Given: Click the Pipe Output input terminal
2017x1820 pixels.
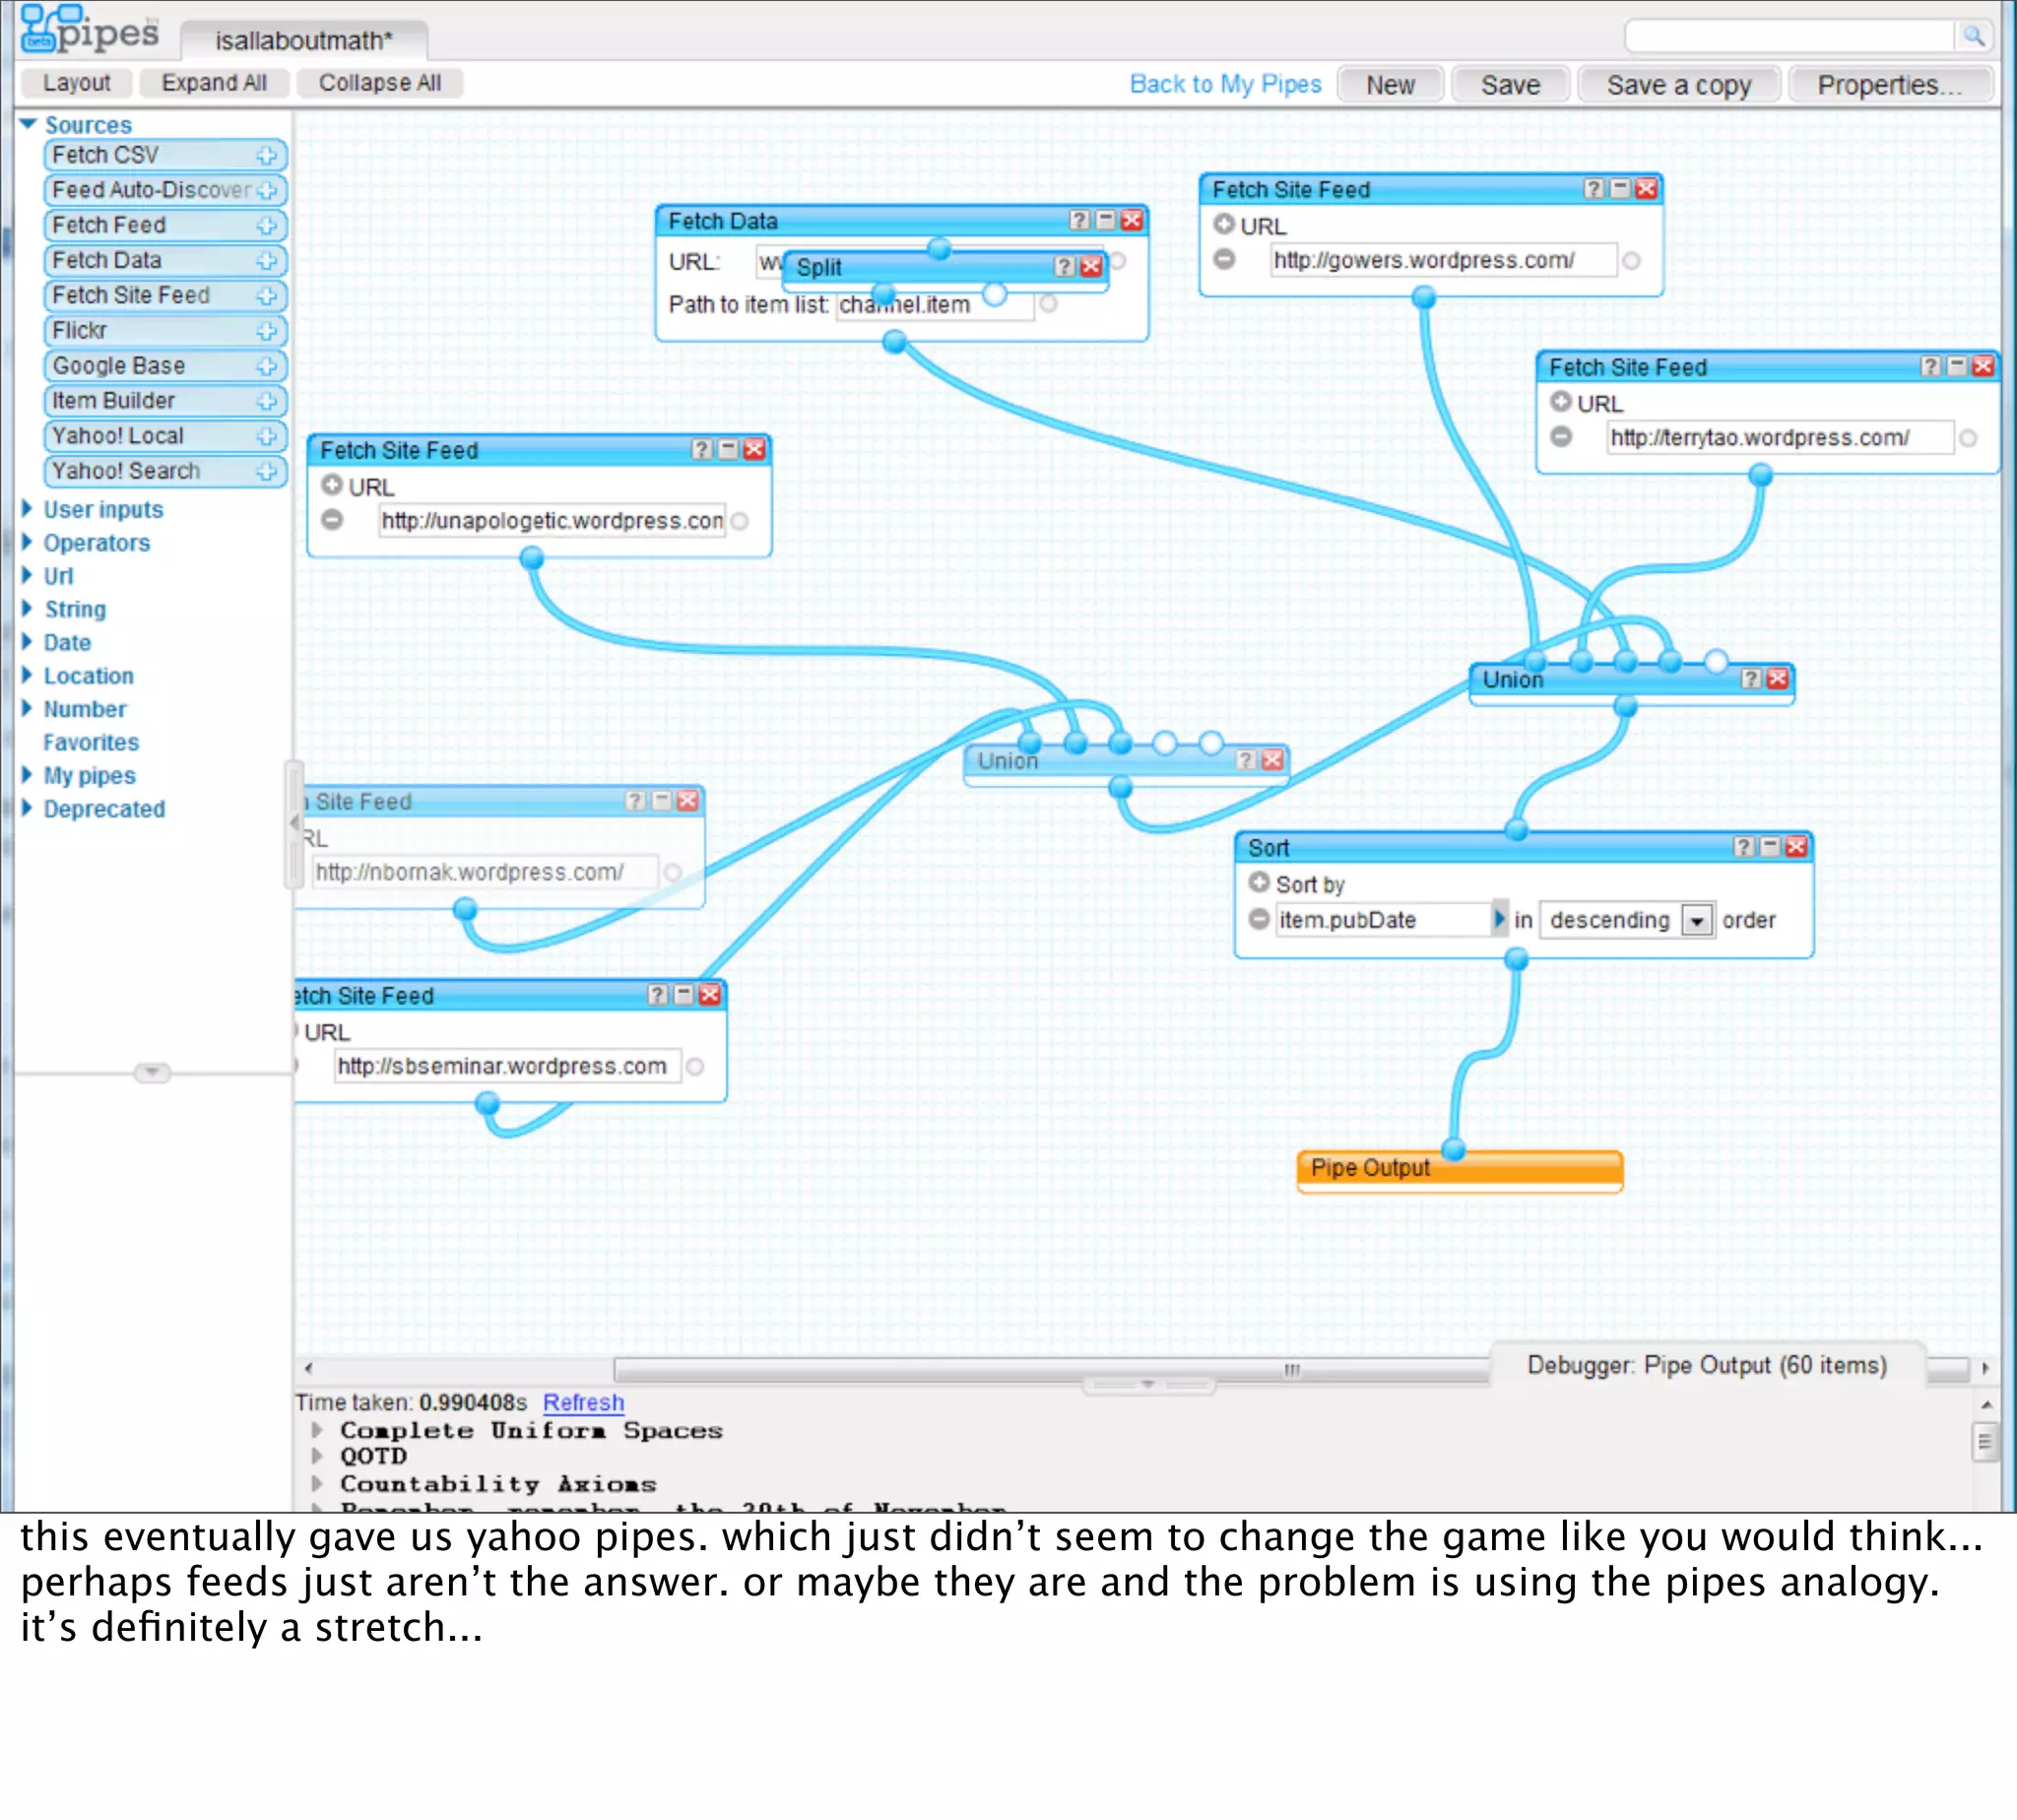Looking at the screenshot, I should [1454, 1149].
